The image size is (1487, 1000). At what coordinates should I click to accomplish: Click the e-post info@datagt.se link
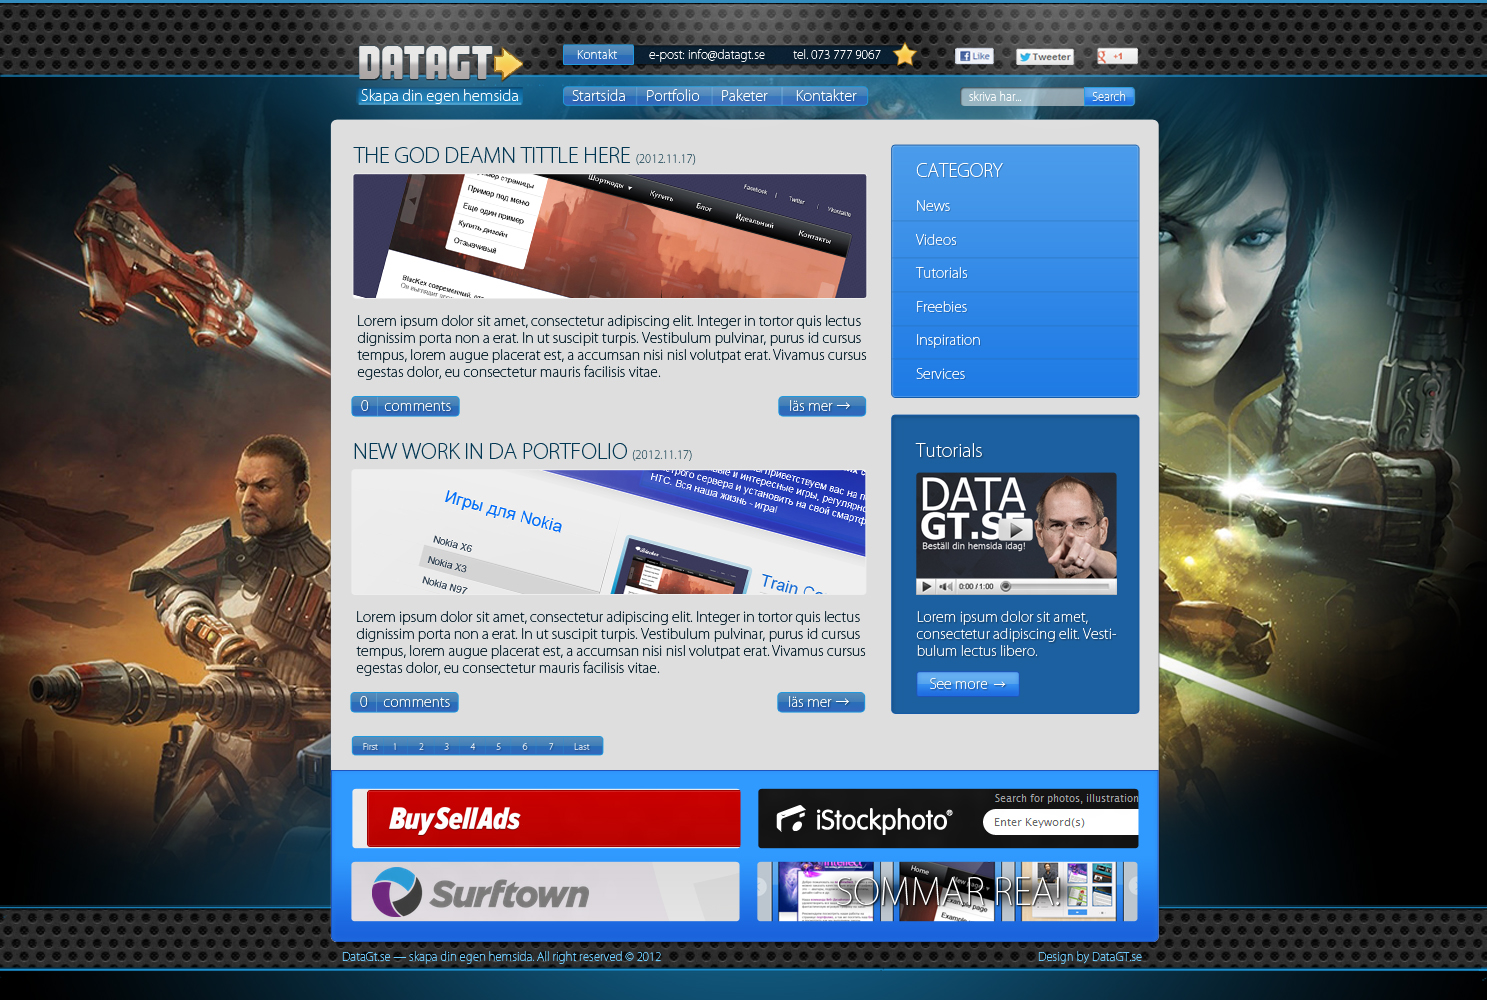[707, 55]
